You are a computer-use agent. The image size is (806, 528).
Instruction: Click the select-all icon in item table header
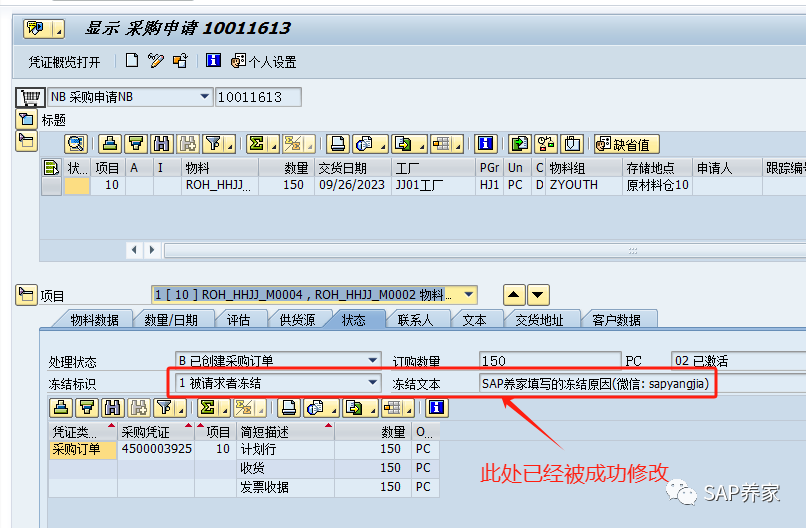(x=51, y=168)
